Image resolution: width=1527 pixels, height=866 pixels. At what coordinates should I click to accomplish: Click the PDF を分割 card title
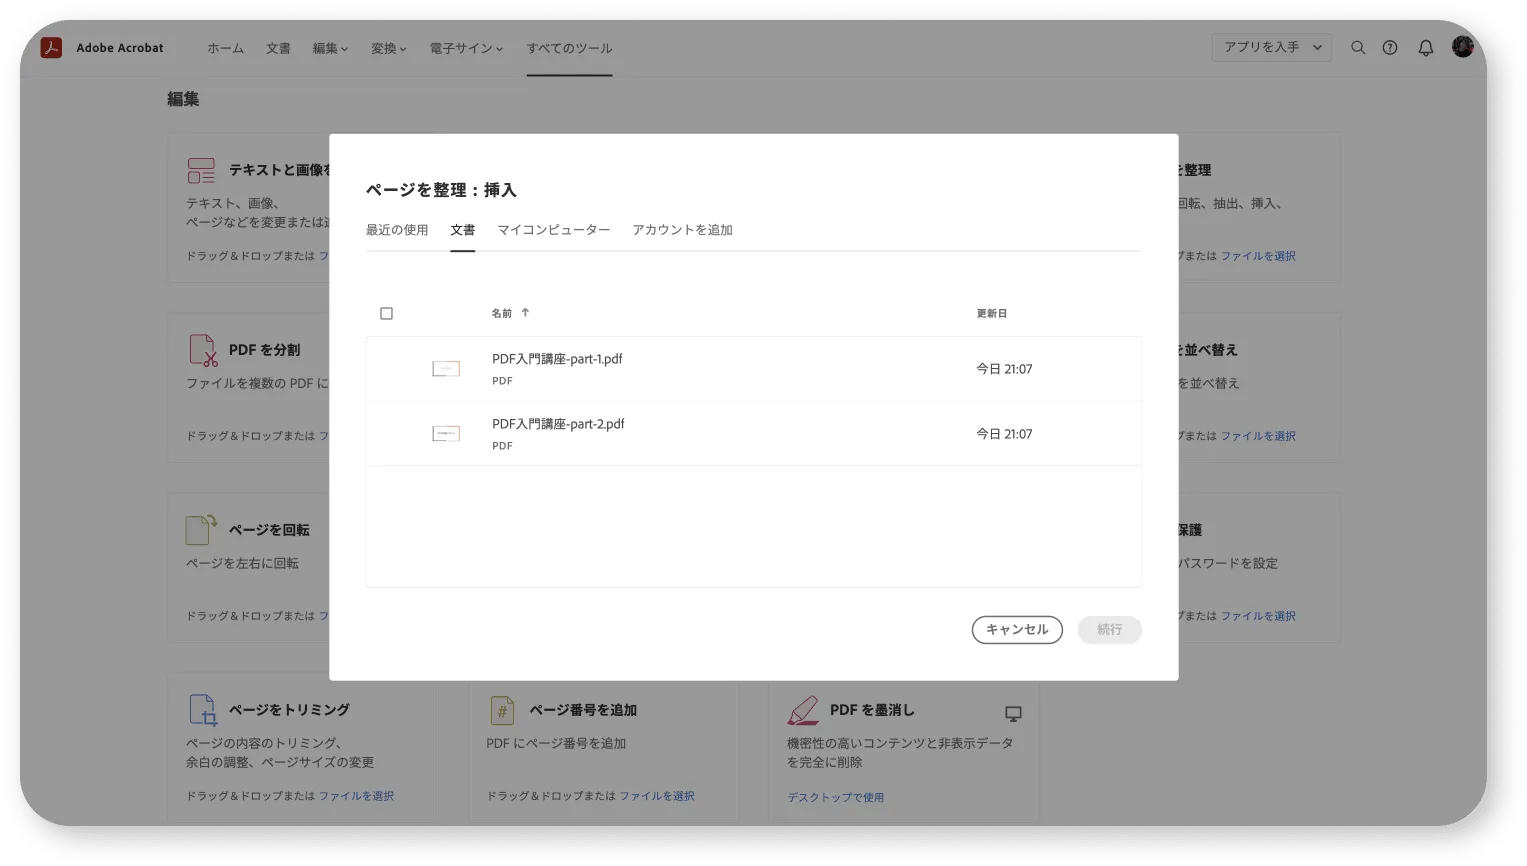pyautogui.click(x=264, y=350)
